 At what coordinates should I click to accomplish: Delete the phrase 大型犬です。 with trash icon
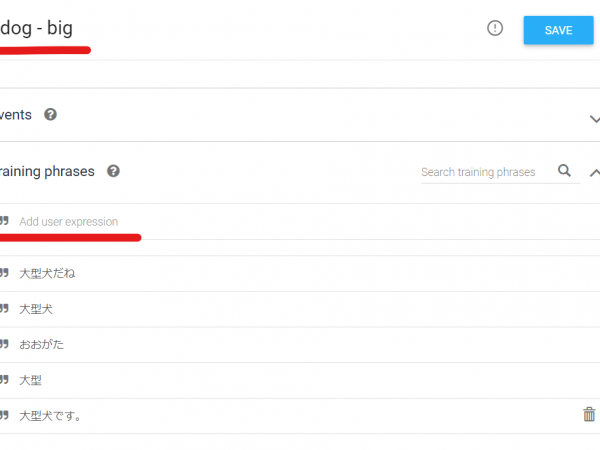(x=589, y=414)
